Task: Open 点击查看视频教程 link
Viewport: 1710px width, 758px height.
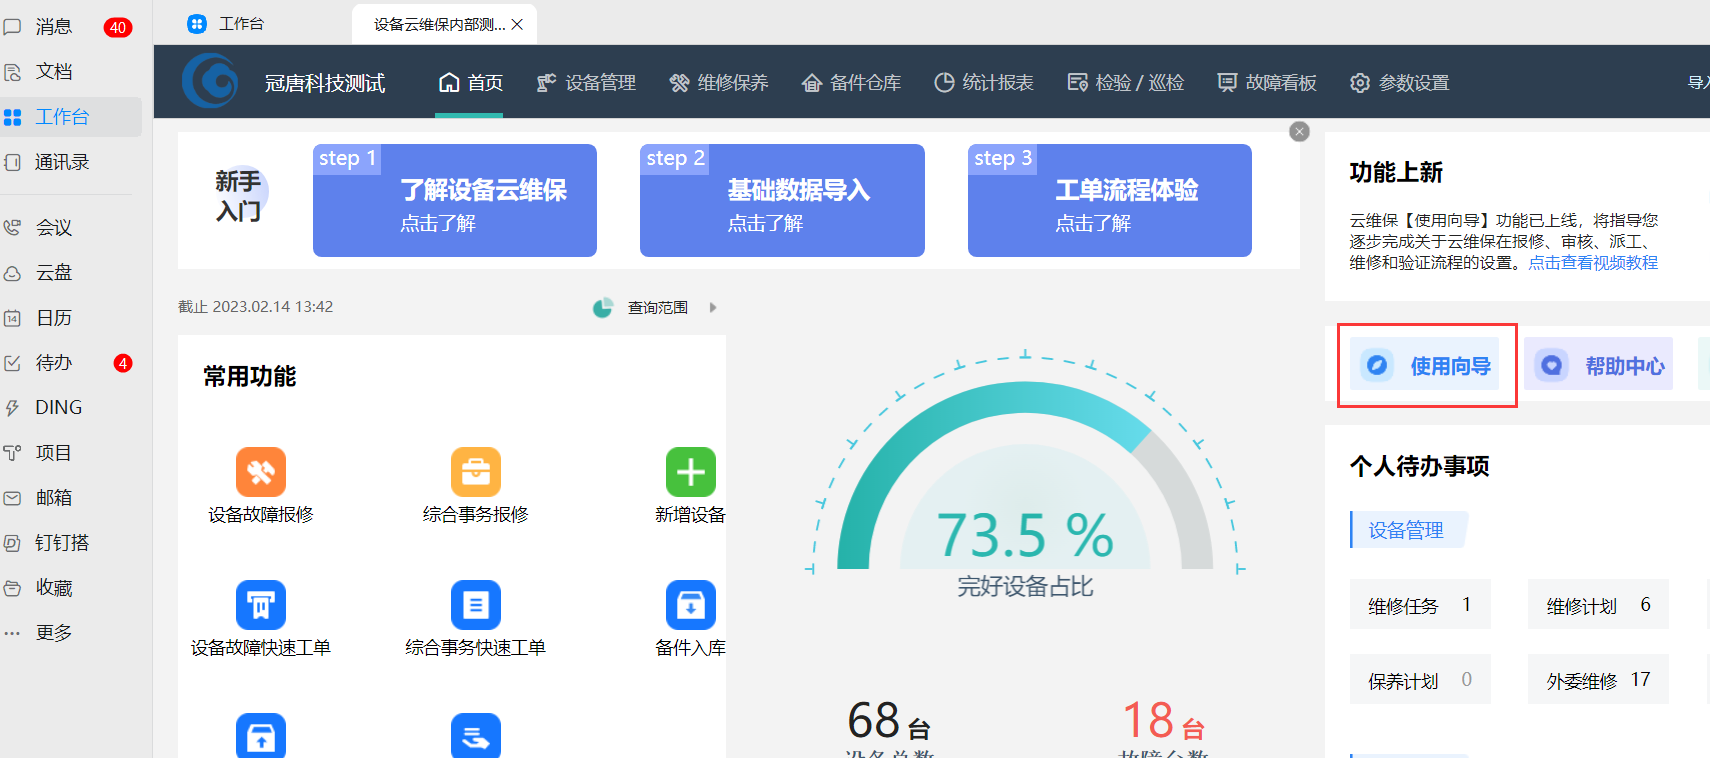Action: tap(1593, 263)
